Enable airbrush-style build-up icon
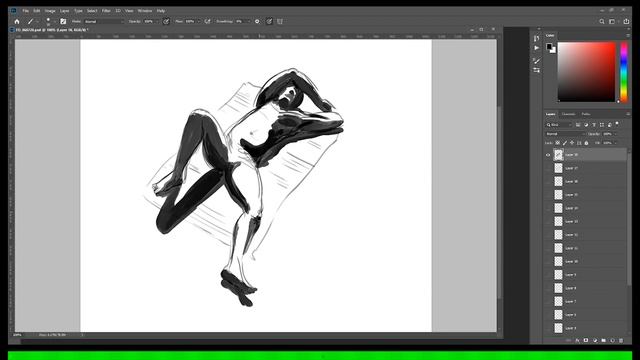Viewport: 640px width, 360px height. click(207, 21)
